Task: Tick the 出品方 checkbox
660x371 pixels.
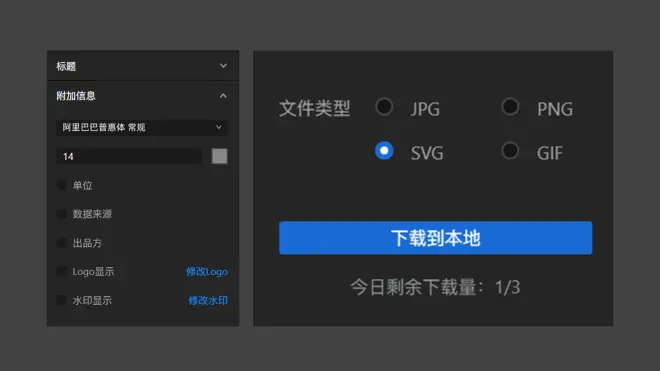Action: point(61,243)
